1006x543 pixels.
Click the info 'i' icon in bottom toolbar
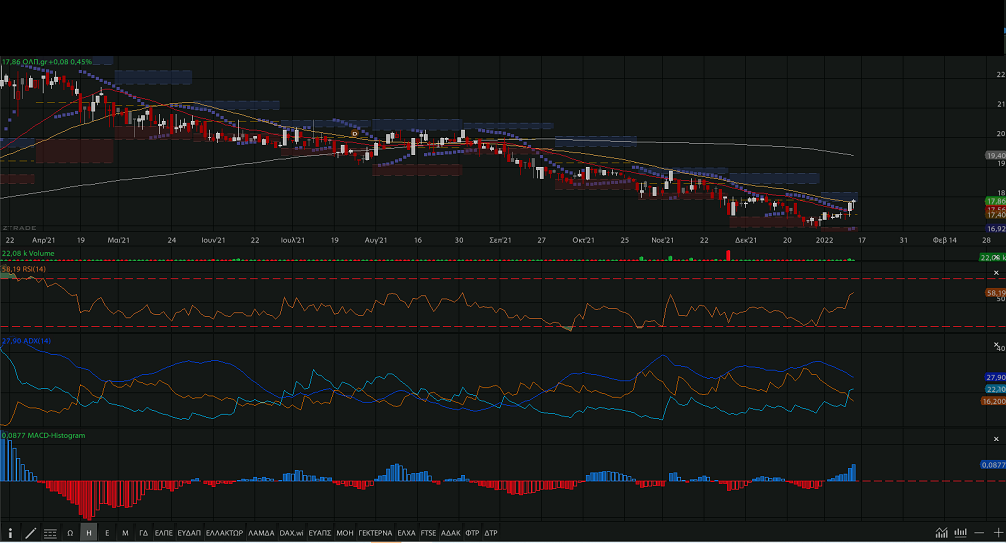click(x=11, y=533)
